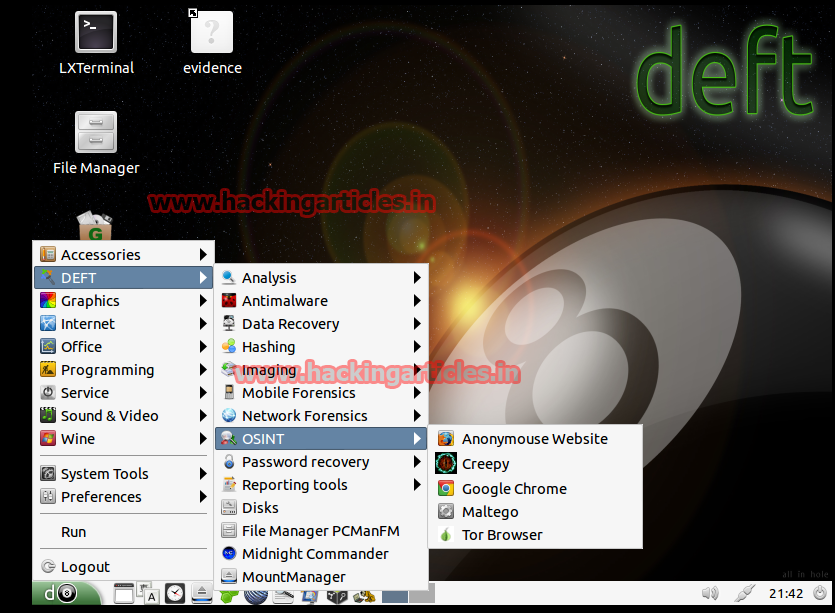Screen dimensions: 835x613
Task: Click the Graphics menu entry's rainbow icon
Action: click(x=48, y=300)
